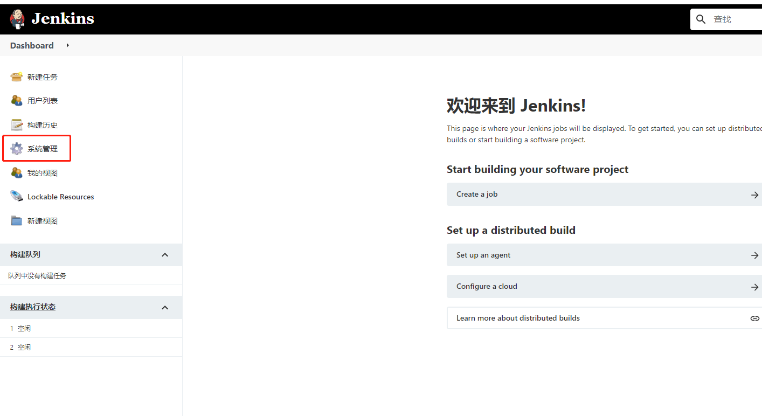Click the 我的视图 my views icon
762x416 pixels.
(17, 173)
